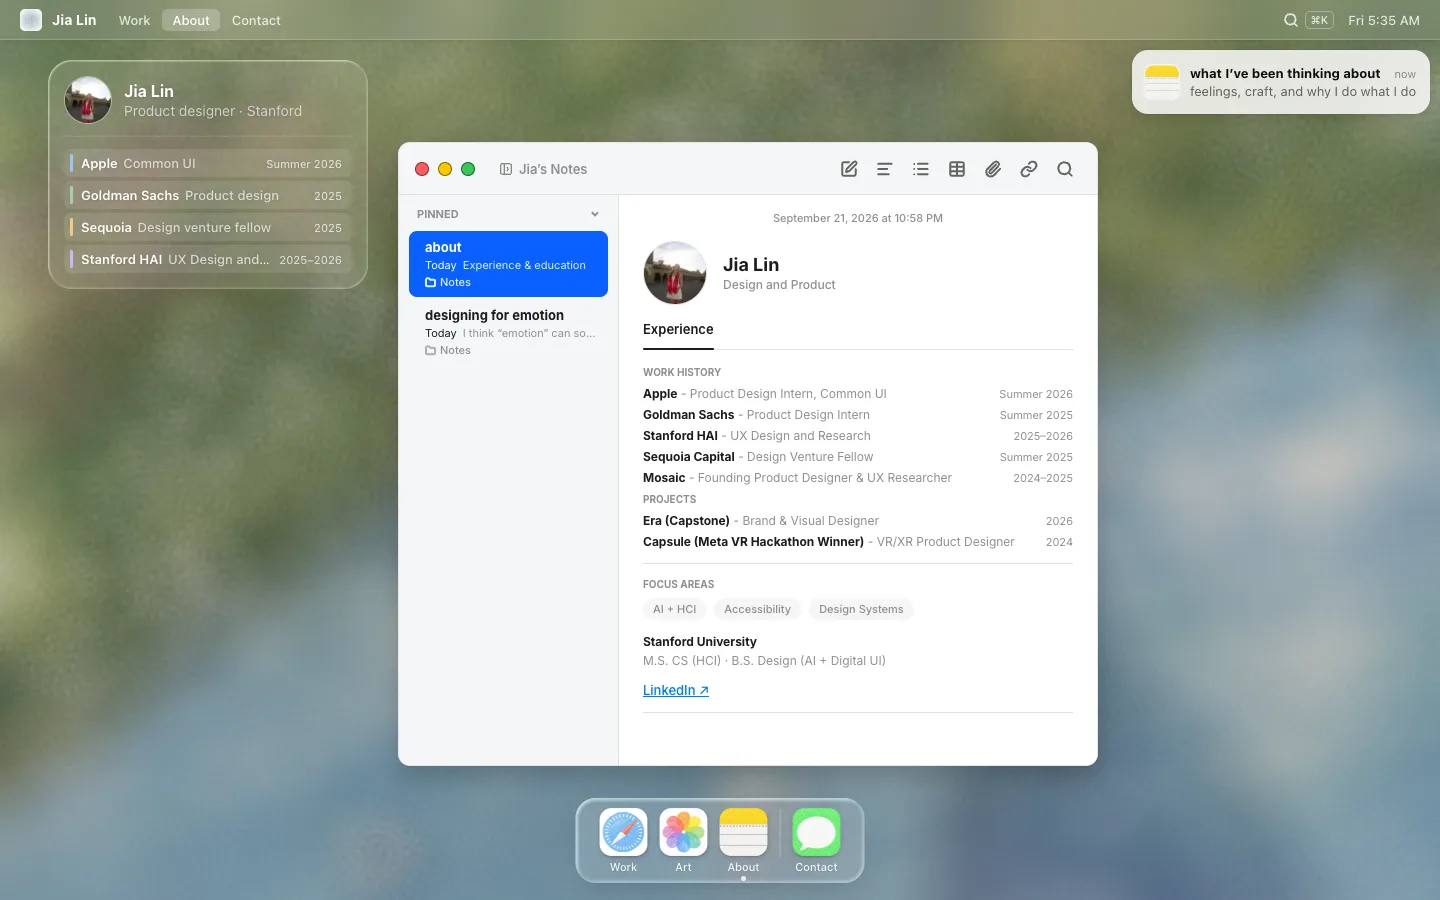This screenshot has height=900, width=1440.
Task: Click the note date September 21, 2026
Action: pos(858,218)
